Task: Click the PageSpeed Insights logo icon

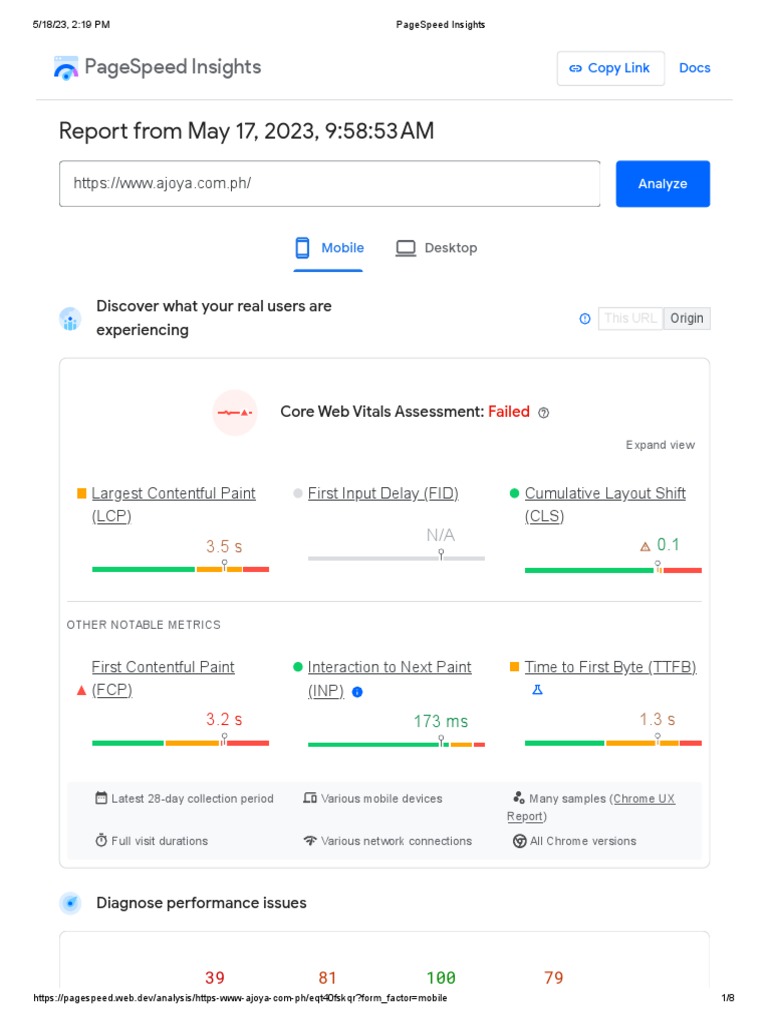Action: (x=66, y=68)
